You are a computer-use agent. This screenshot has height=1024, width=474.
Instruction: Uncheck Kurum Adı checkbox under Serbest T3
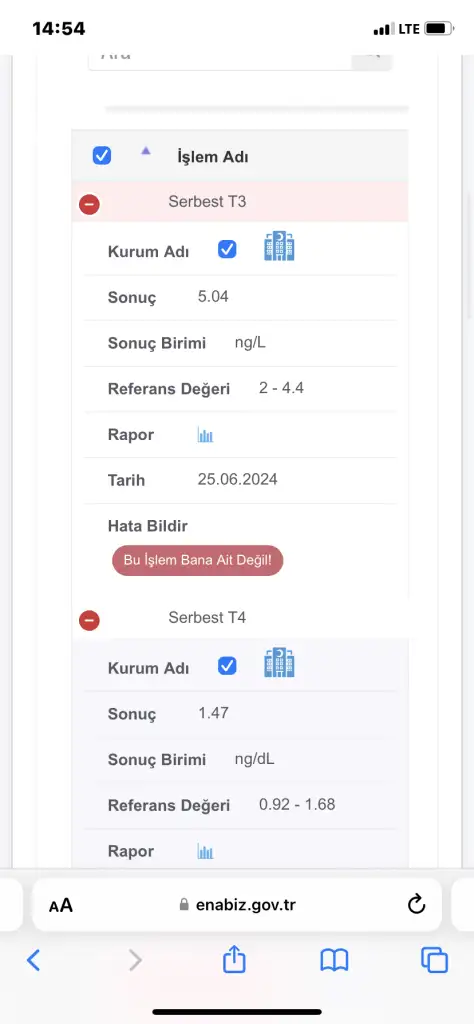tap(227, 249)
